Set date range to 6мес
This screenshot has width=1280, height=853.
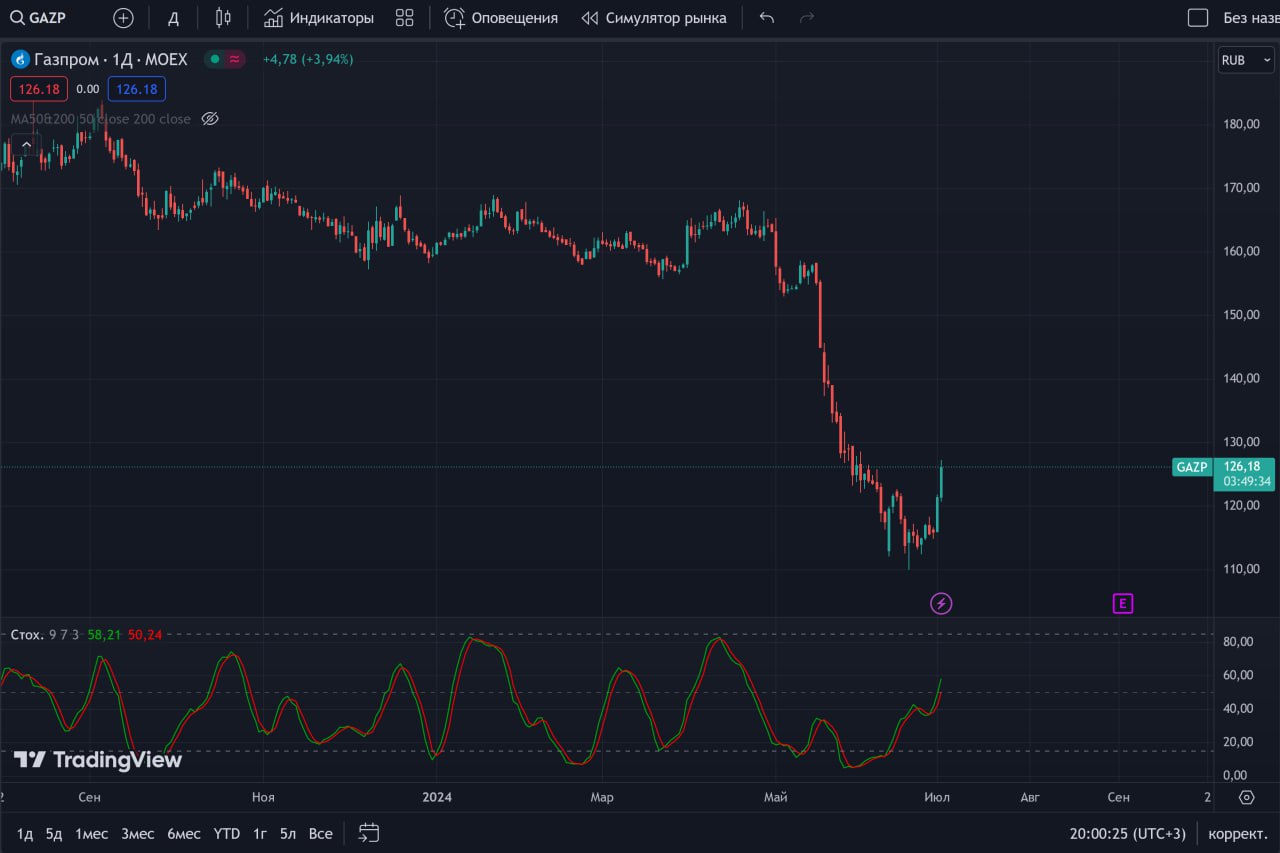click(184, 833)
